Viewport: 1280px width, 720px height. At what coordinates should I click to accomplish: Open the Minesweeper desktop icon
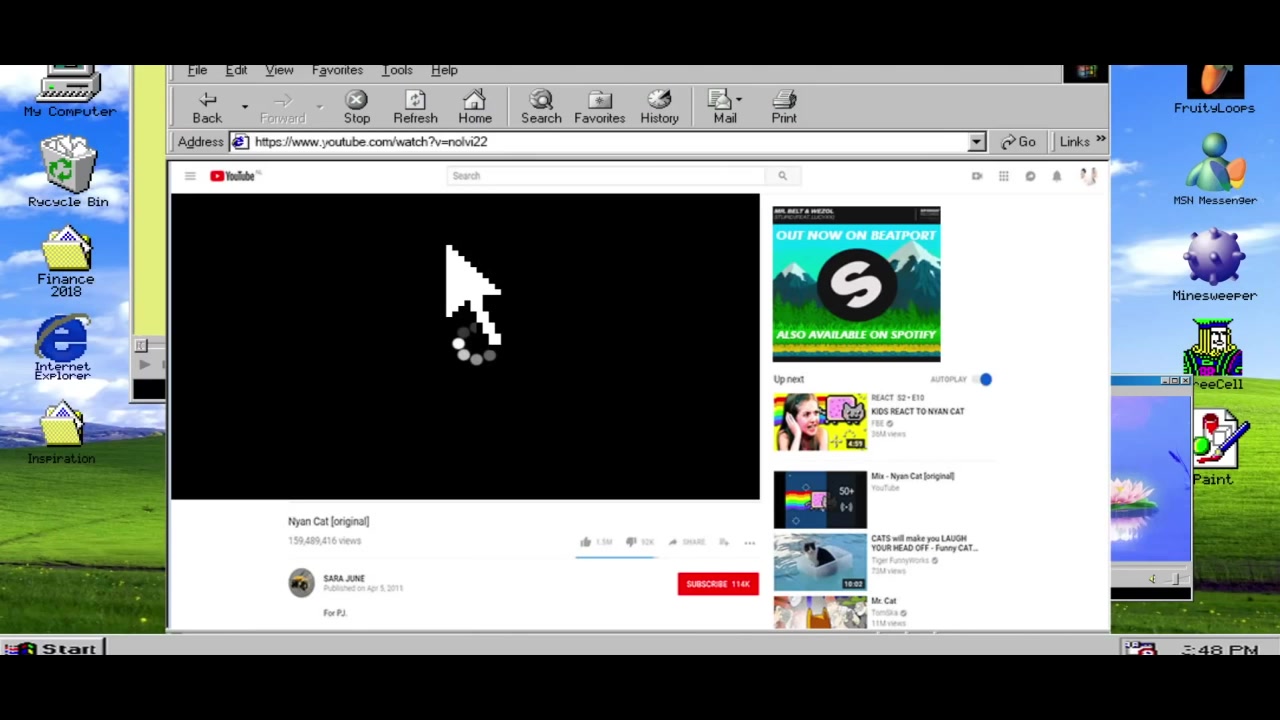click(1214, 263)
